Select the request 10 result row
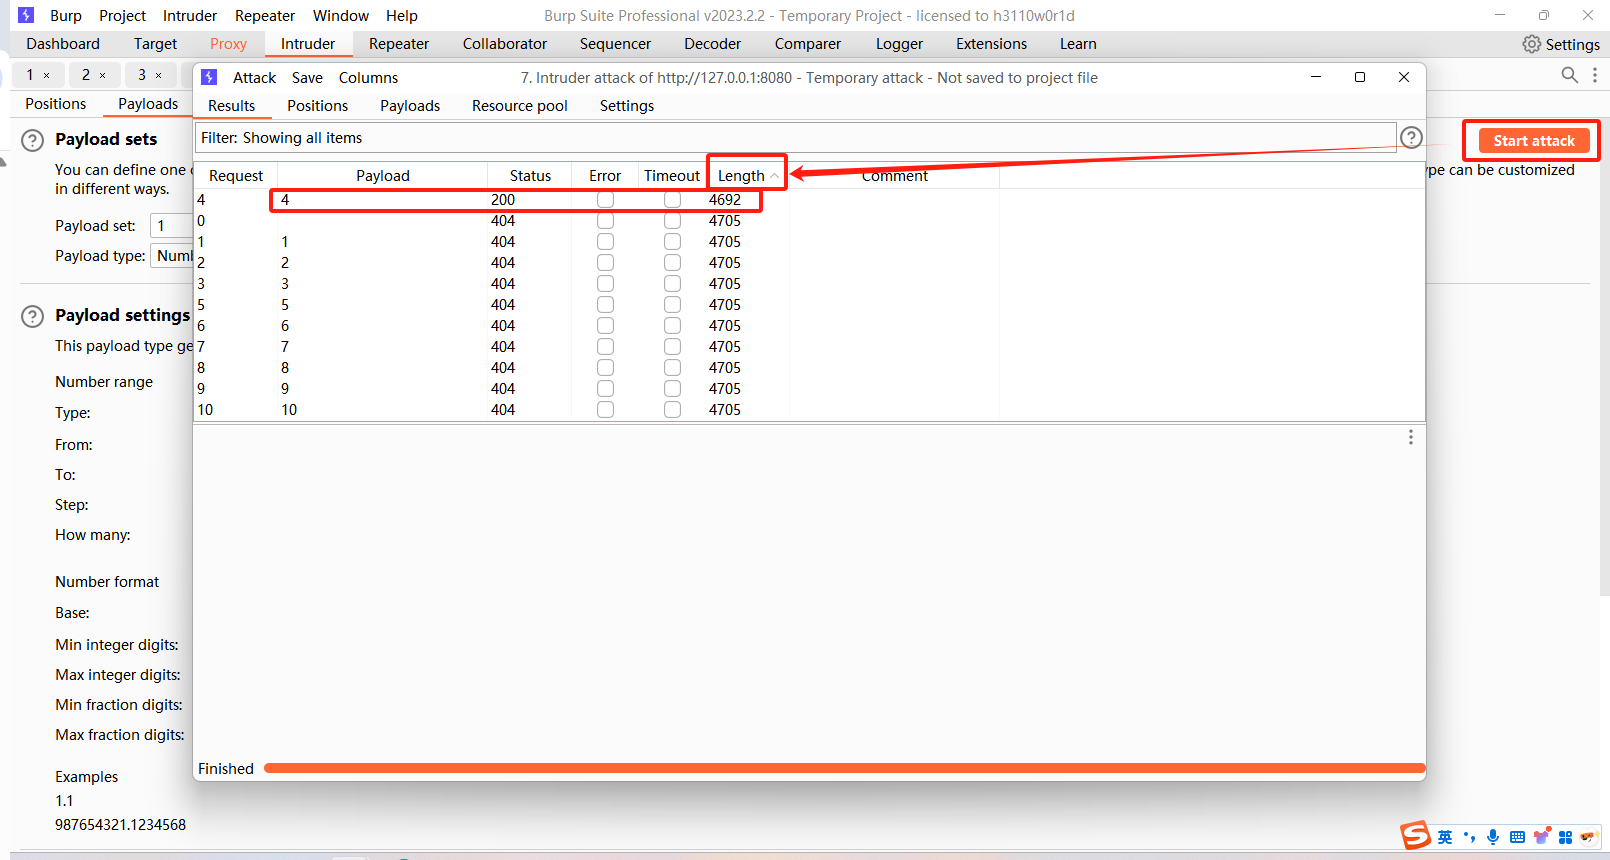 (x=809, y=410)
